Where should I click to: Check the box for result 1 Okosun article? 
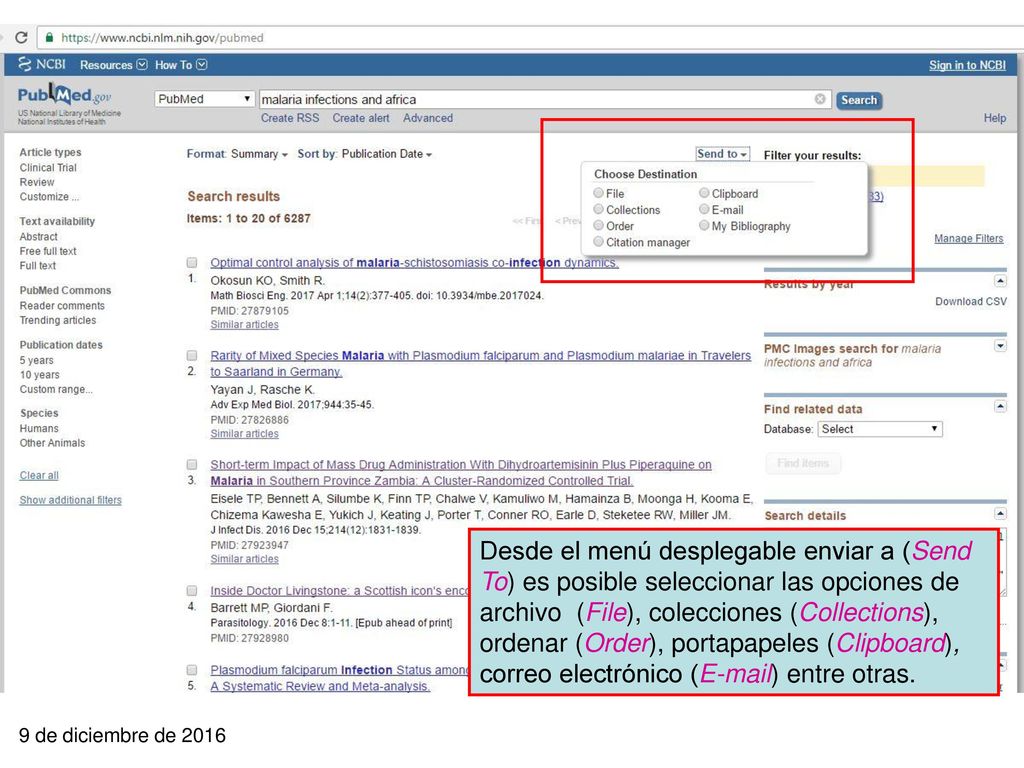coord(192,263)
